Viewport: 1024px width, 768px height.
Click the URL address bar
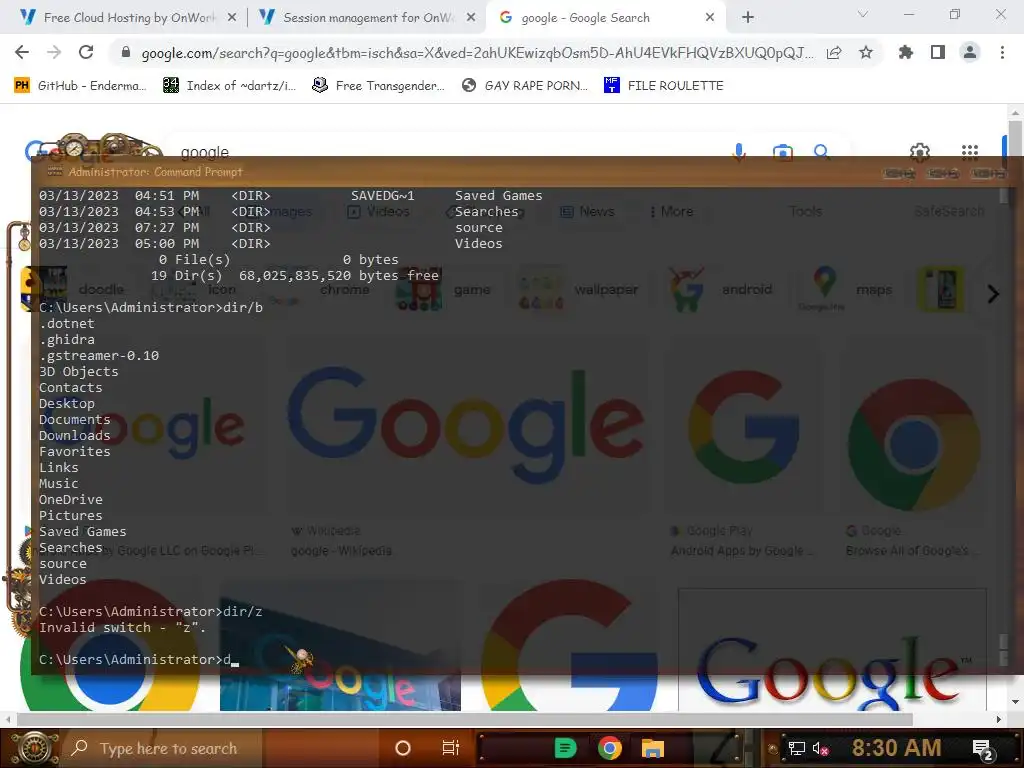tap(477, 53)
